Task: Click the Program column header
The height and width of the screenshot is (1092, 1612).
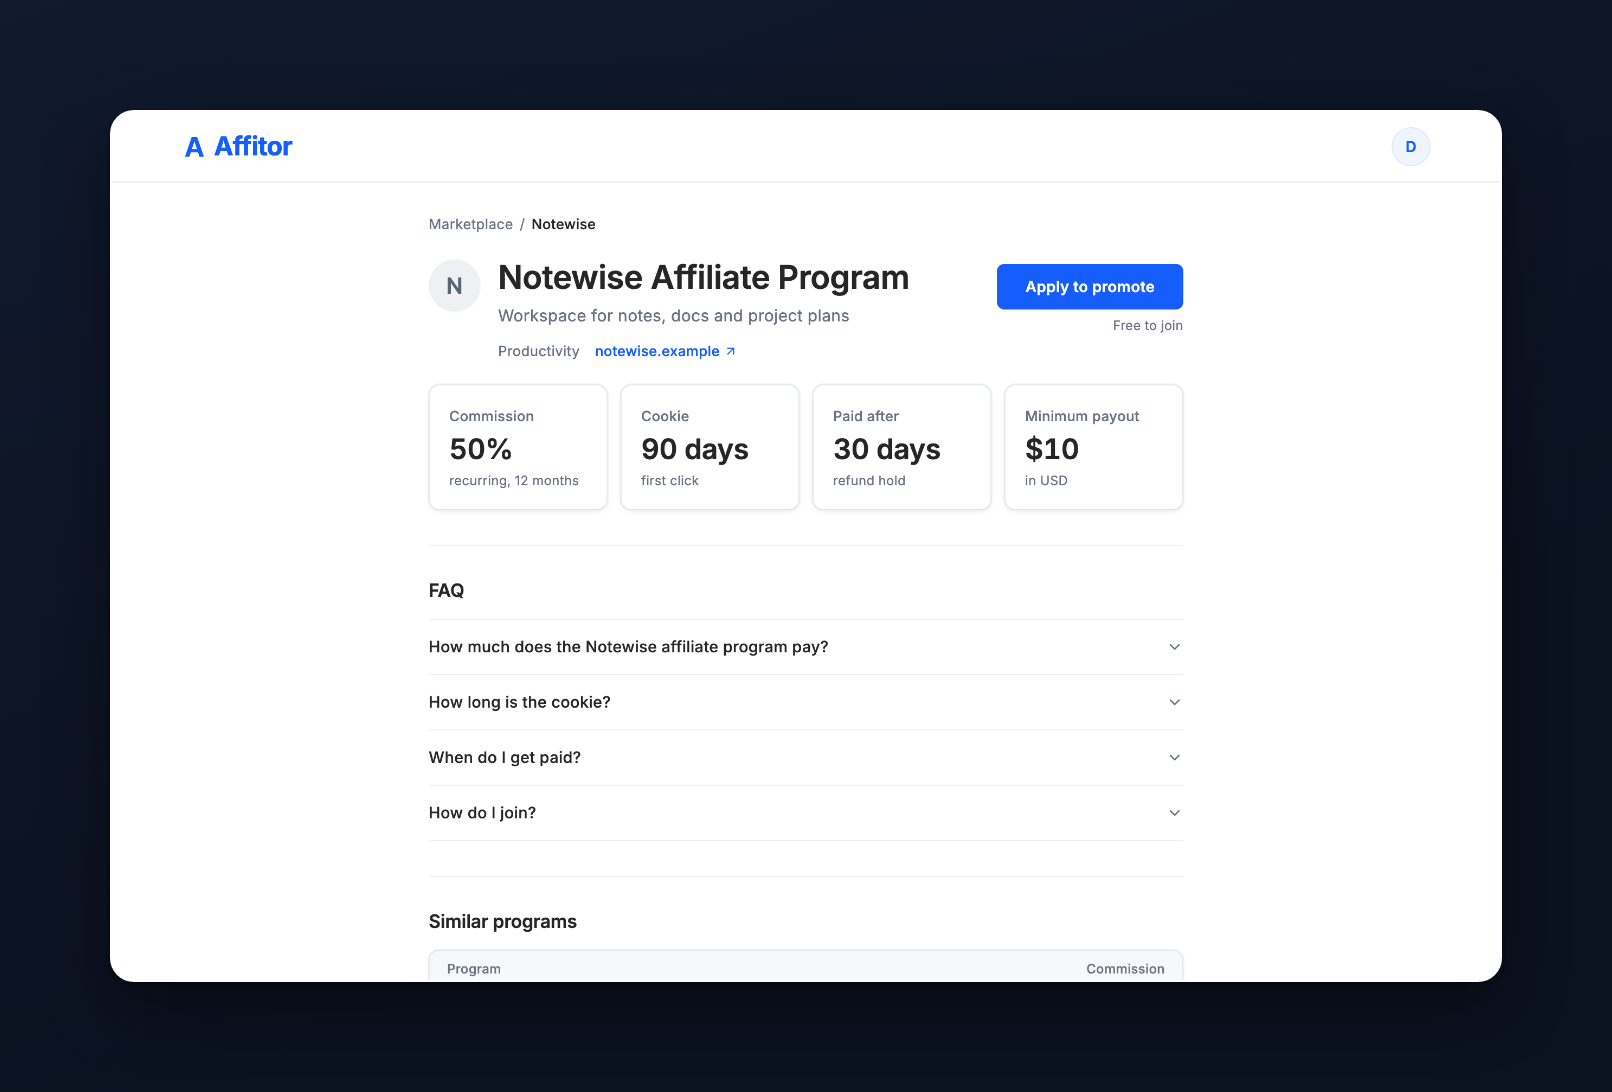Action: 474,969
